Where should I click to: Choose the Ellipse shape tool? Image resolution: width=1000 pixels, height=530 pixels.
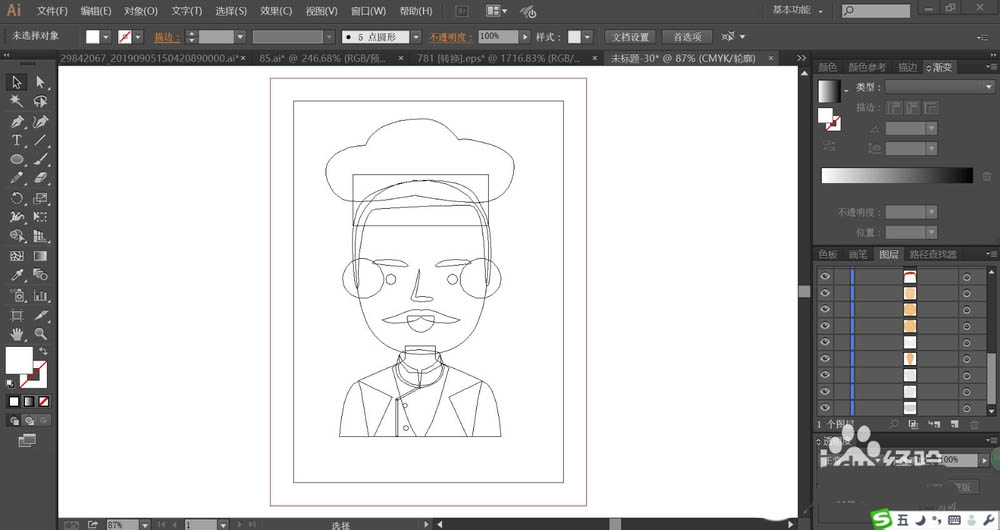(17, 159)
